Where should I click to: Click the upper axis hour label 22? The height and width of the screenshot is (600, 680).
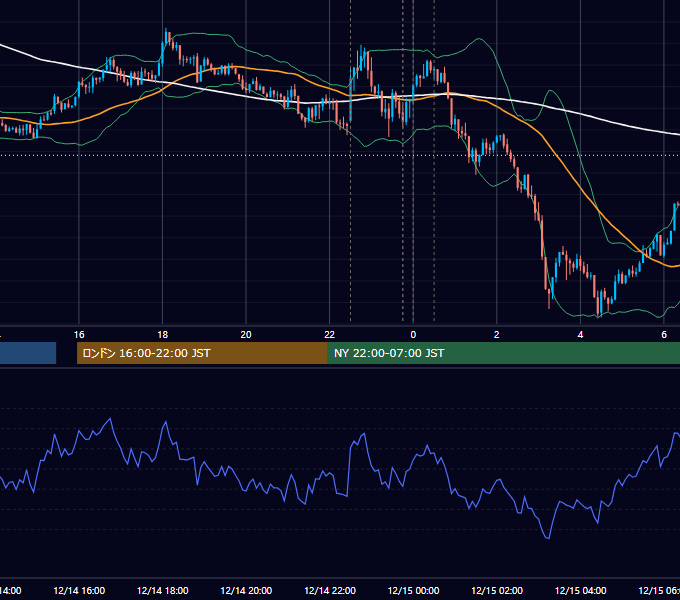(330, 335)
